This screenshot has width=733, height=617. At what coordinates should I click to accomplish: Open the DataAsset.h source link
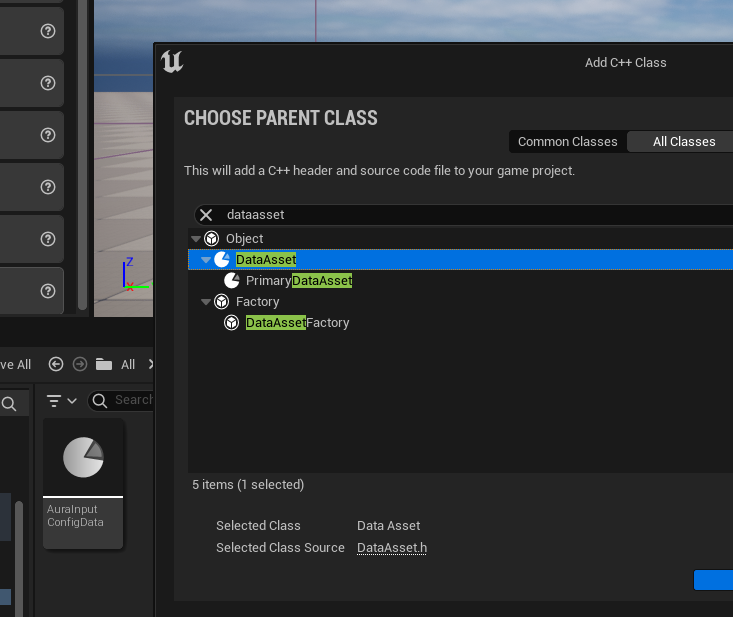point(392,547)
